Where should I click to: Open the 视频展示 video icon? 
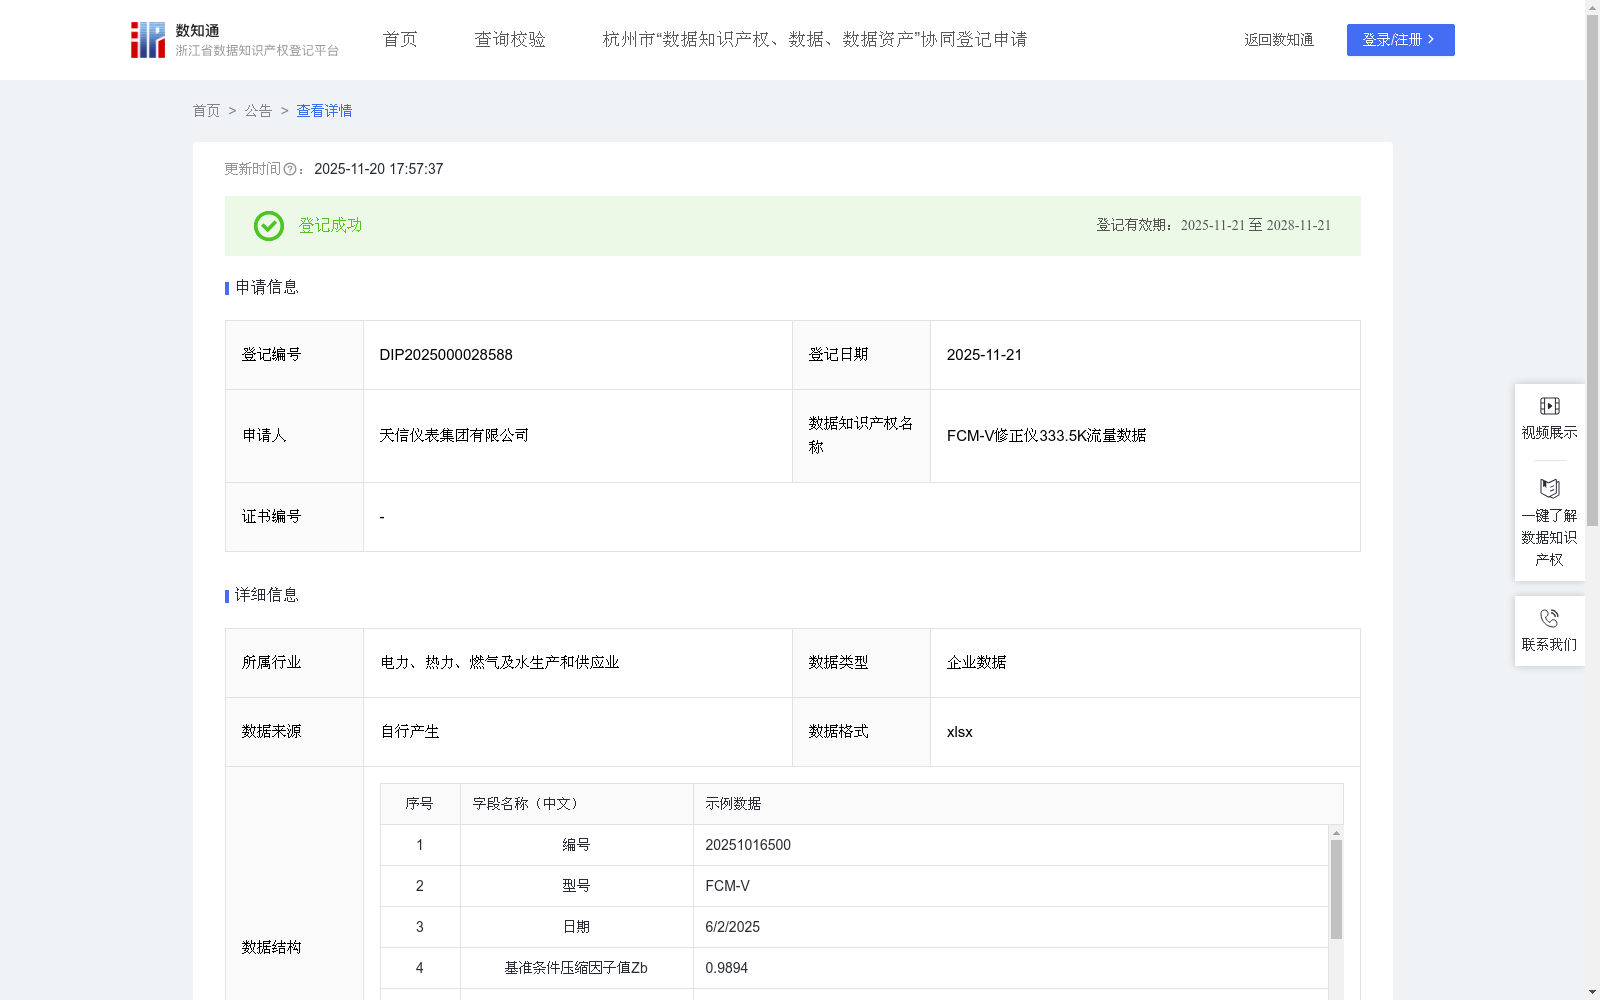[1549, 406]
